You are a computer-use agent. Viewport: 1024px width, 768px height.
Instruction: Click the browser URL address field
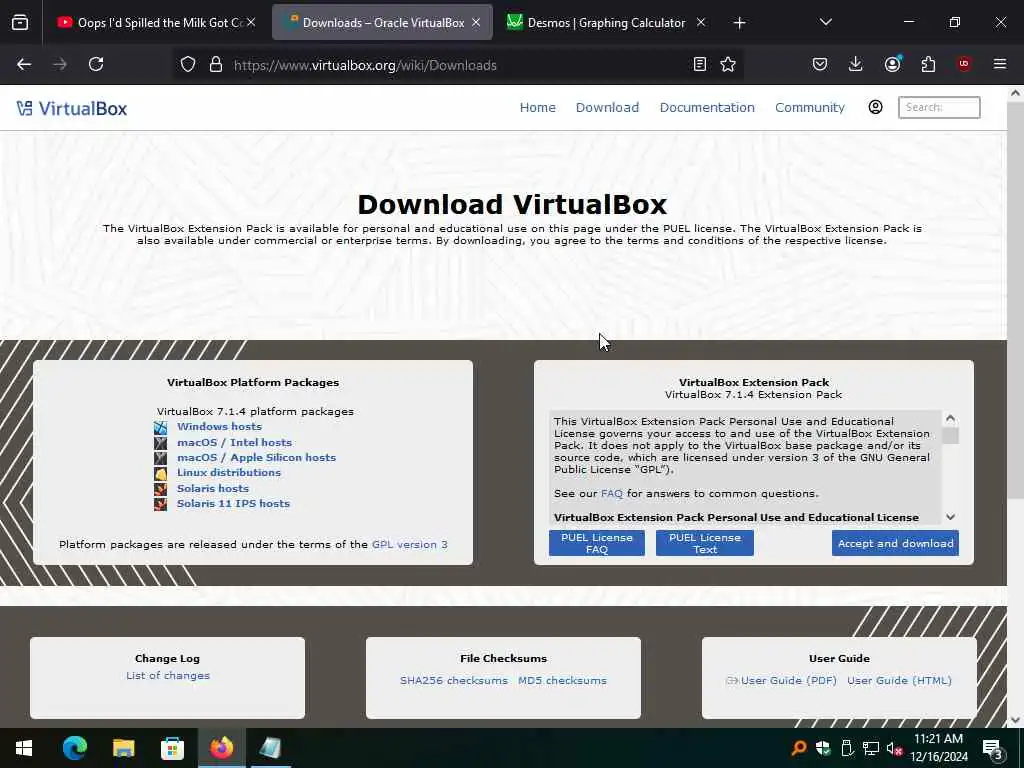457,65
